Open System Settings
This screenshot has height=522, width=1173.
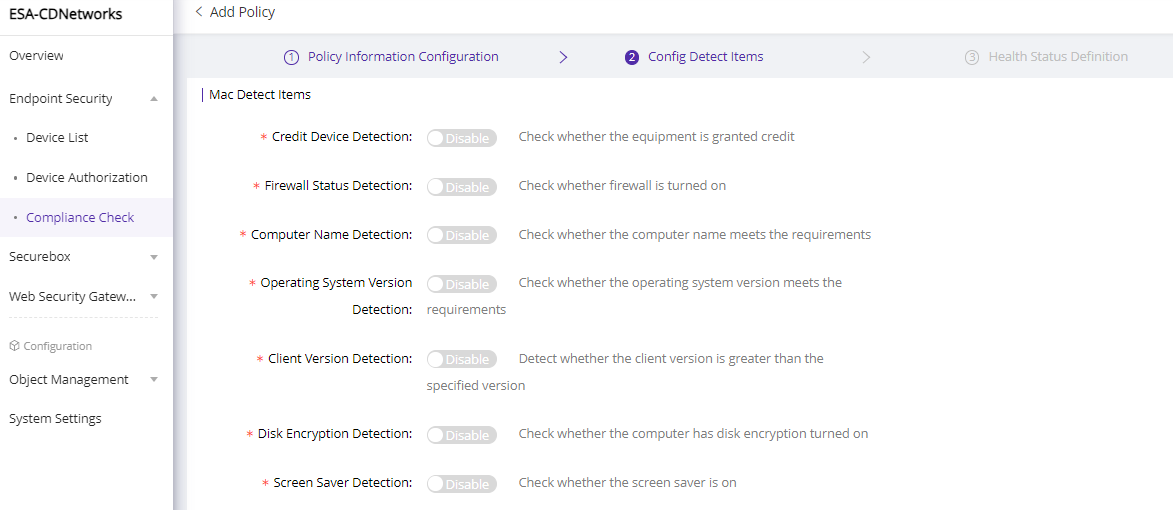click(55, 419)
